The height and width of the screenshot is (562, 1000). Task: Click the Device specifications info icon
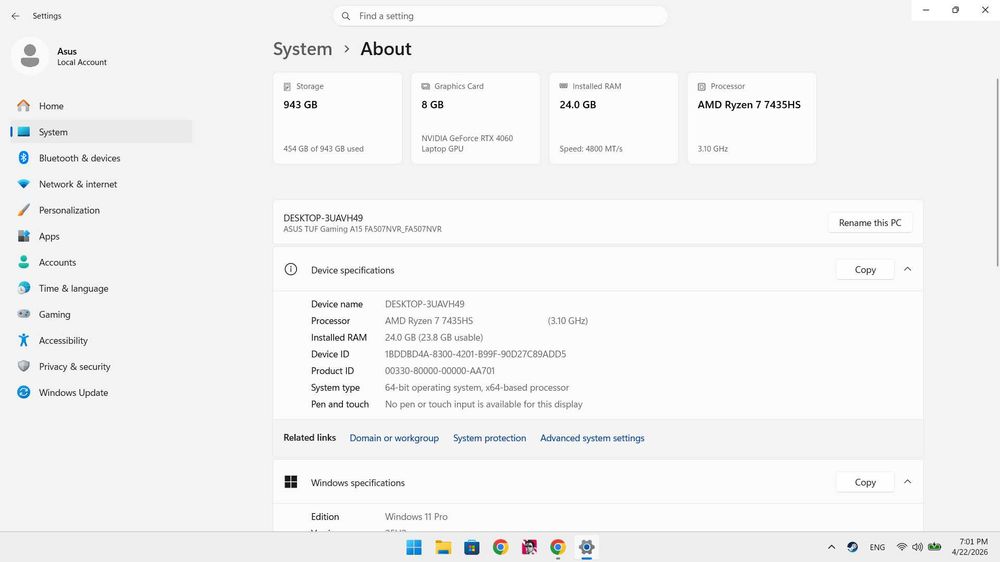click(x=291, y=269)
